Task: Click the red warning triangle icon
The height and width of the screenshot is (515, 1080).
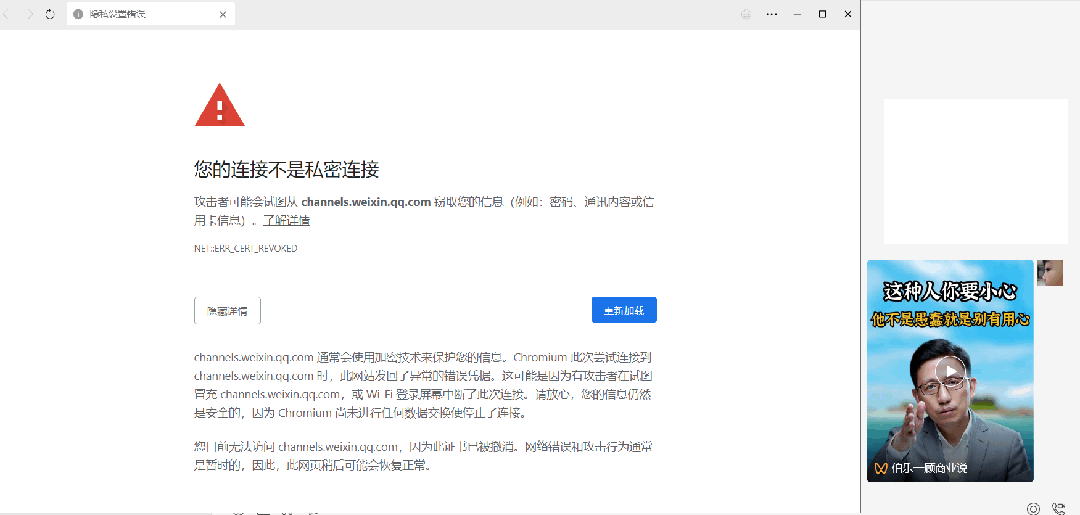Action: (x=220, y=105)
